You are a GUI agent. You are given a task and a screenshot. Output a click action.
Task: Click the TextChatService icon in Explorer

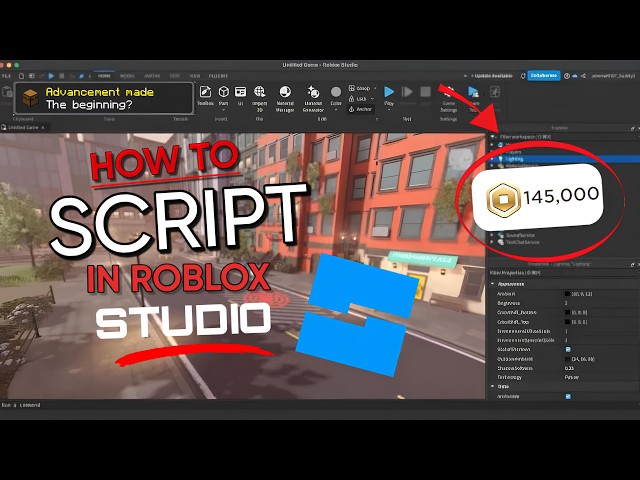[x=501, y=242]
